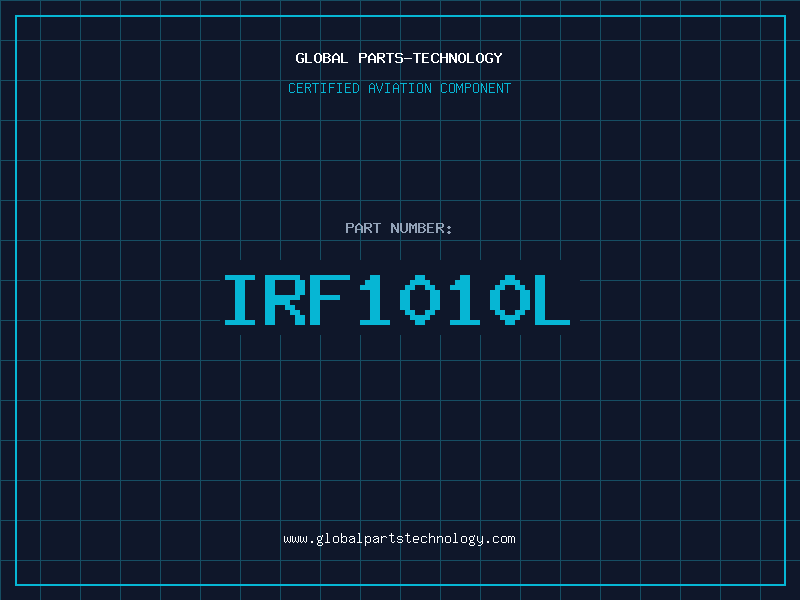
Task: Click the first digit 0 in part number
Action: tap(420, 300)
